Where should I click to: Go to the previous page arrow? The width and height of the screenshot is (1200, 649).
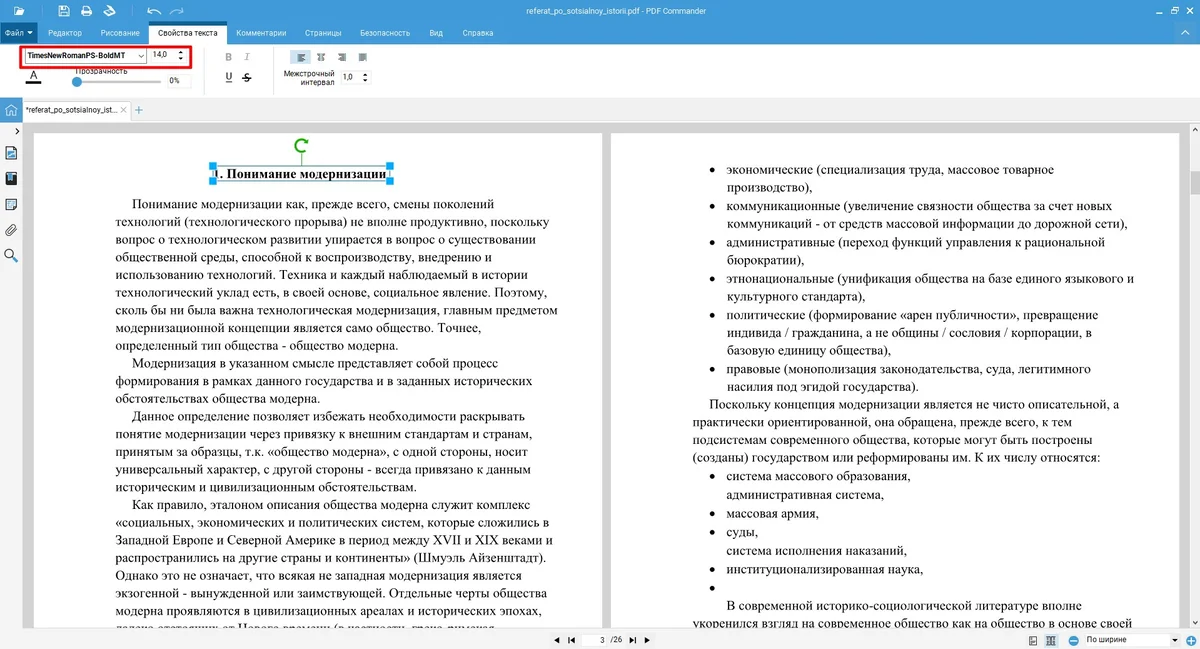pos(557,640)
